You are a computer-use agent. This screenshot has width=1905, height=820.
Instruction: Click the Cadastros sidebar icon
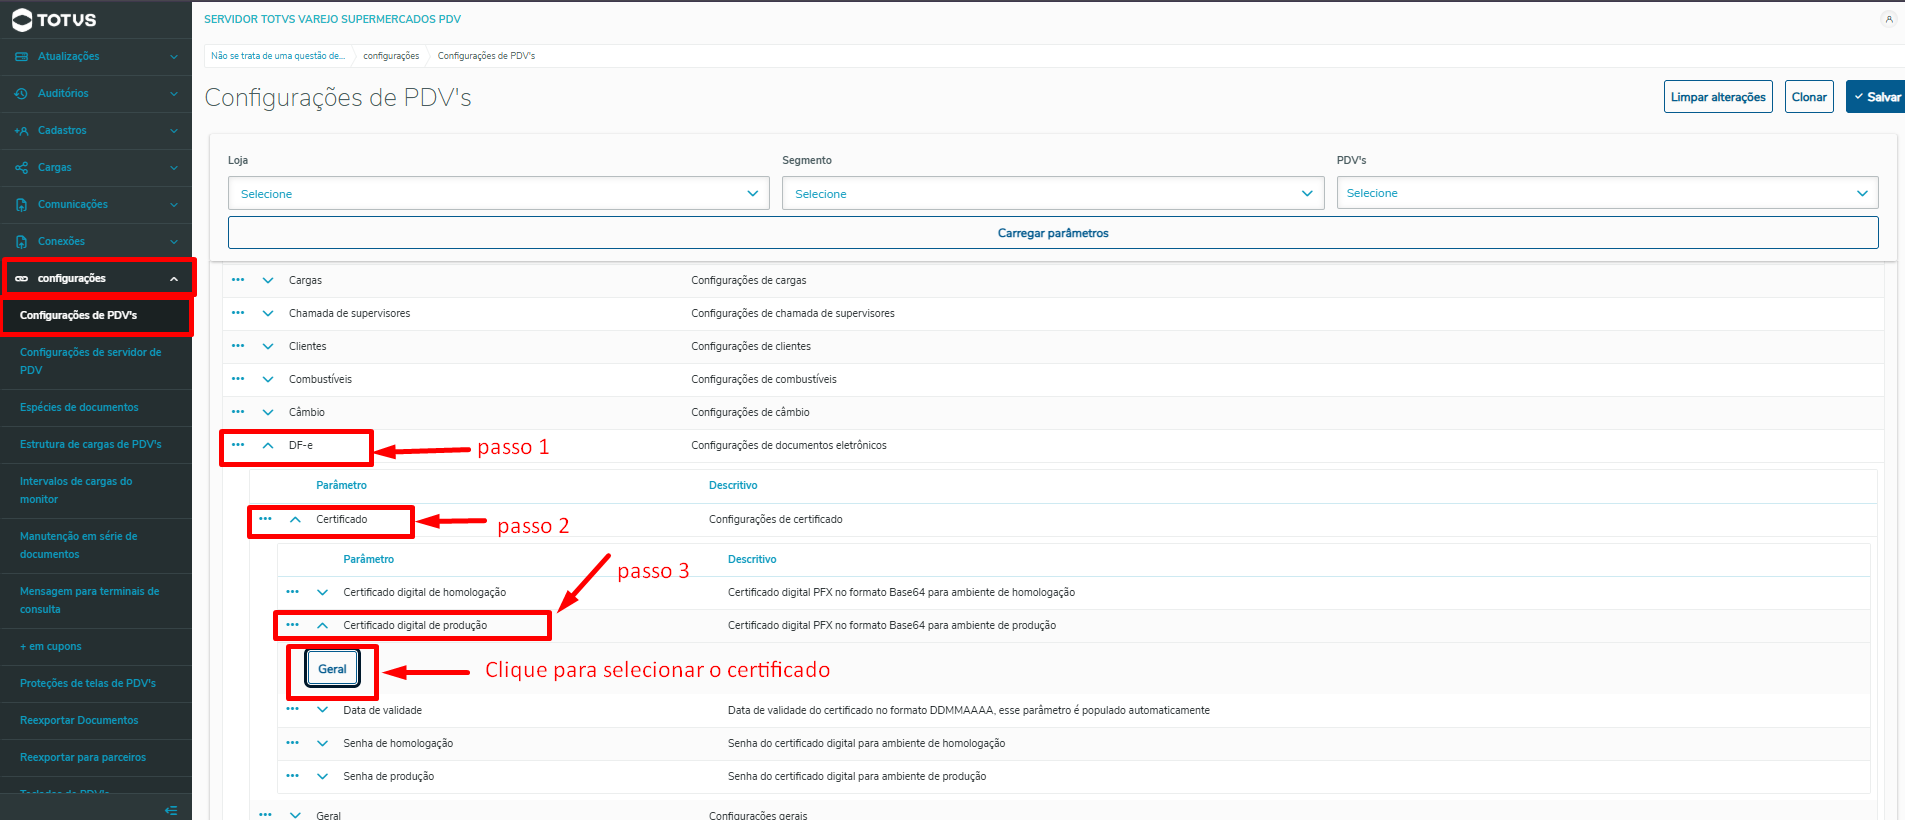(x=21, y=131)
